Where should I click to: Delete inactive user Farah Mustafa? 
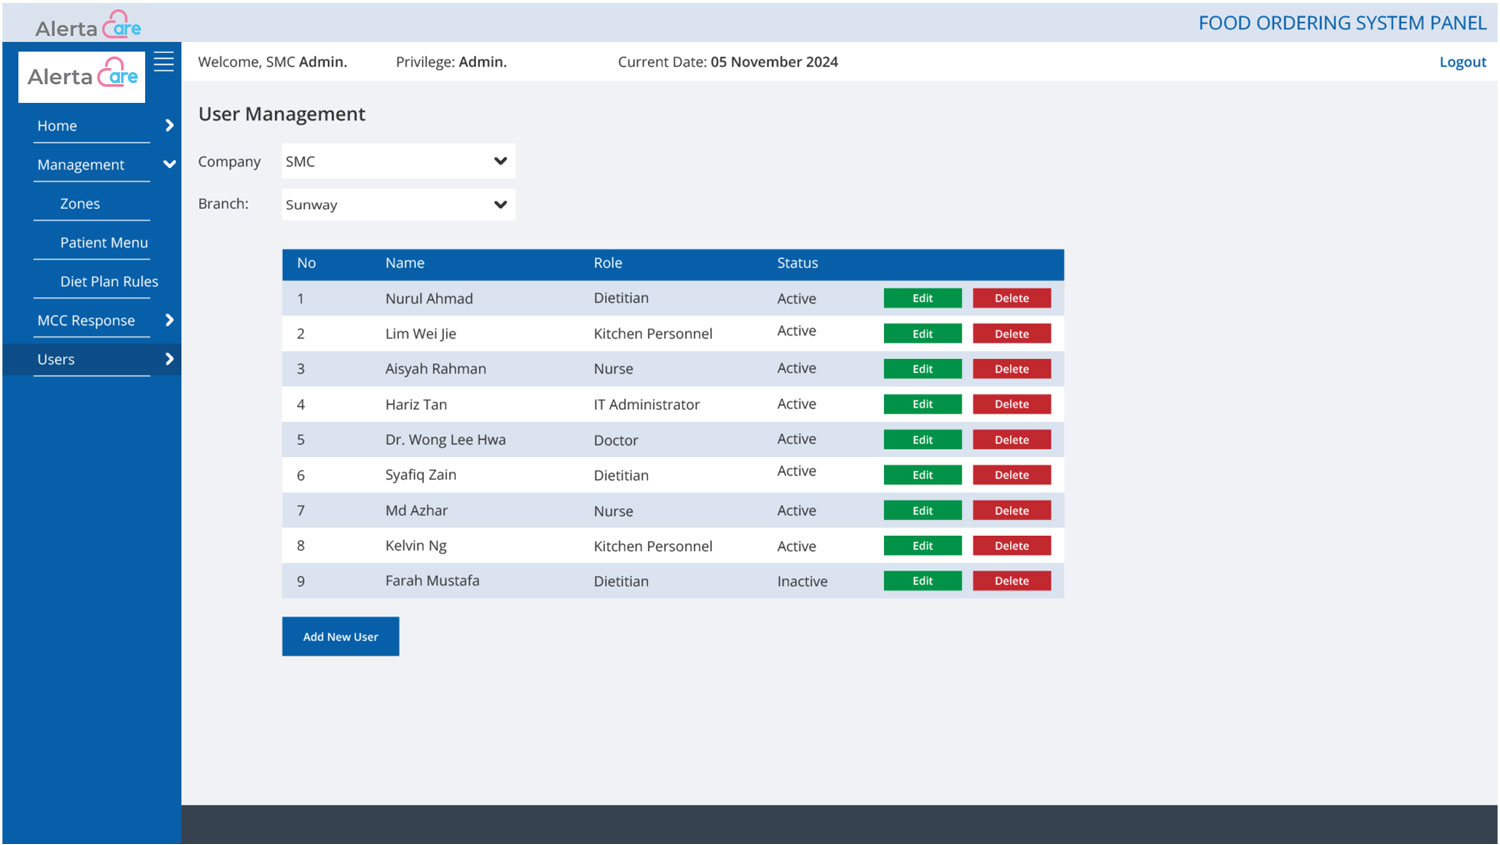tap(1011, 581)
